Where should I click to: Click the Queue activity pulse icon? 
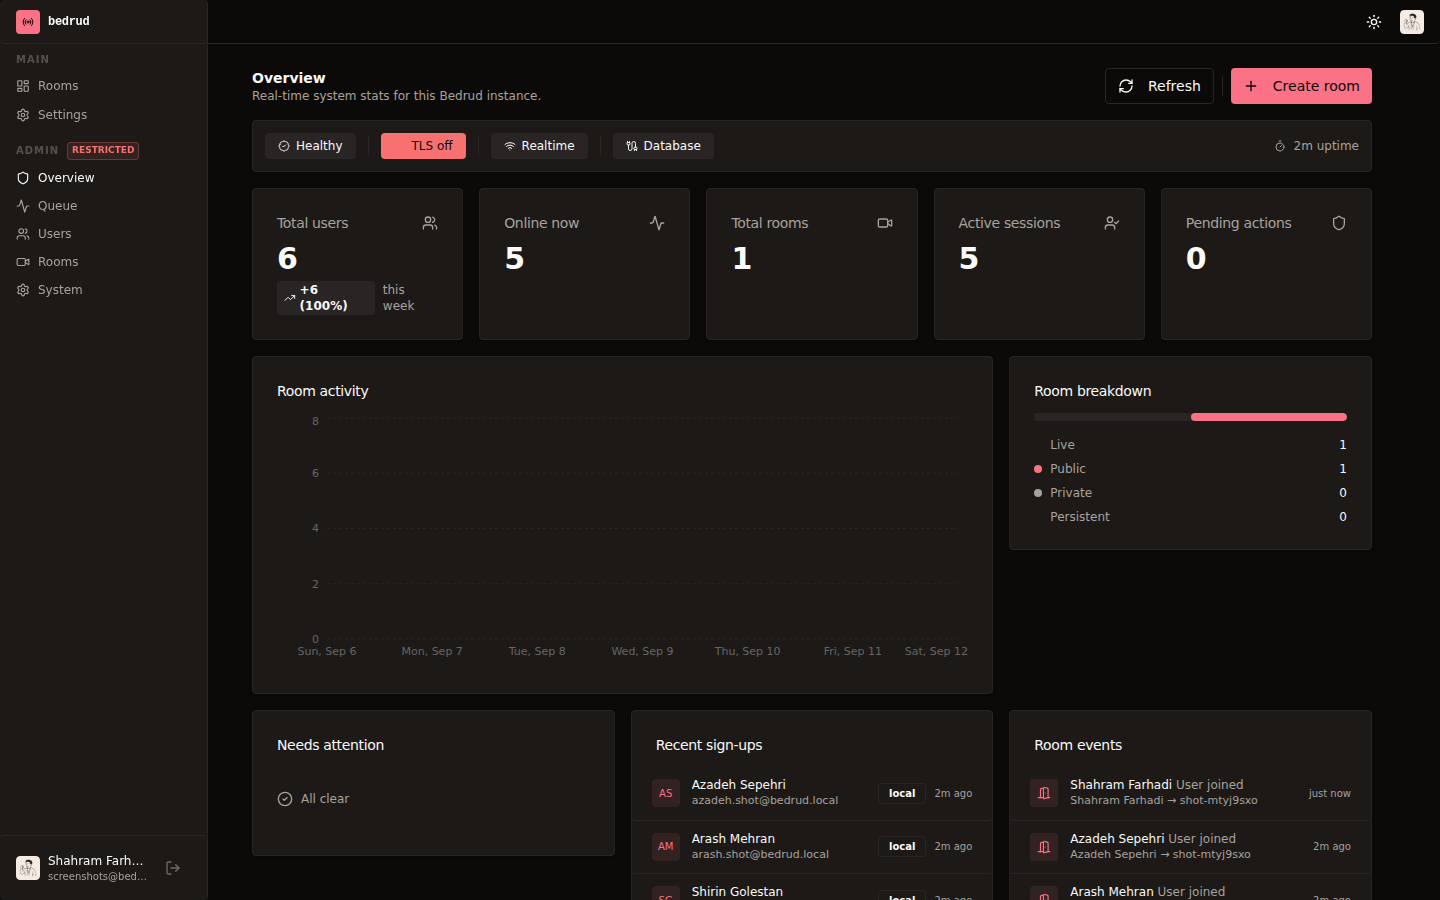click(x=23, y=206)
